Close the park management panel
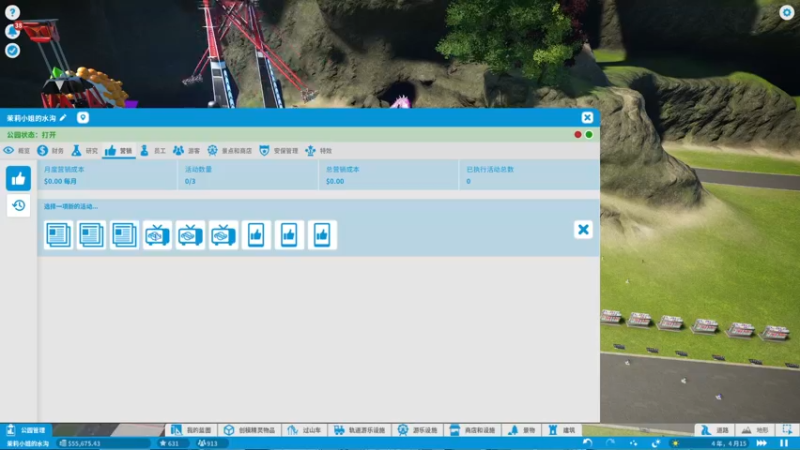 click(587, 118)
